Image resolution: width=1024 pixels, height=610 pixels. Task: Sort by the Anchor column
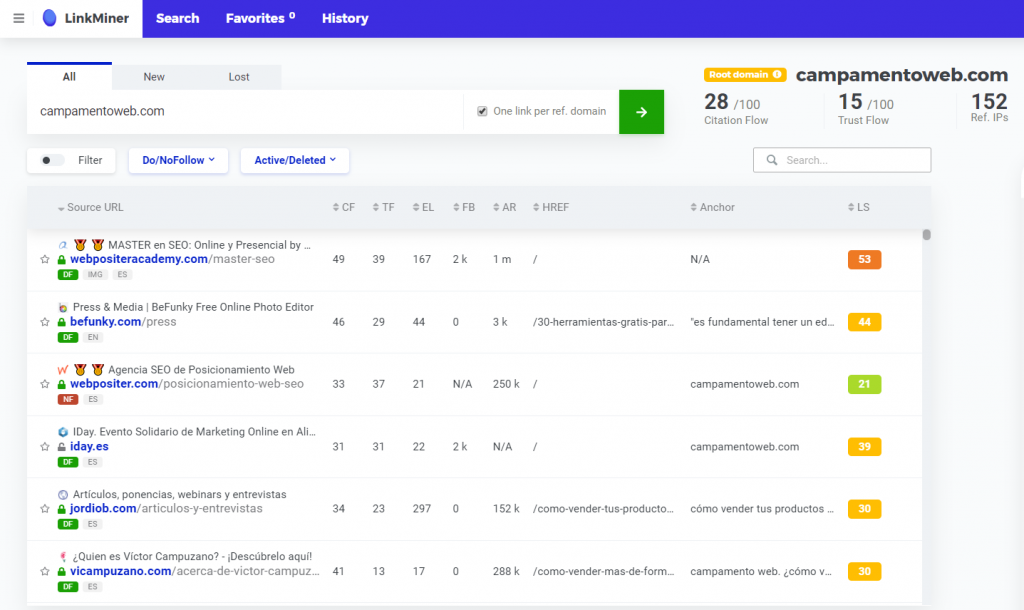point(712,207)
